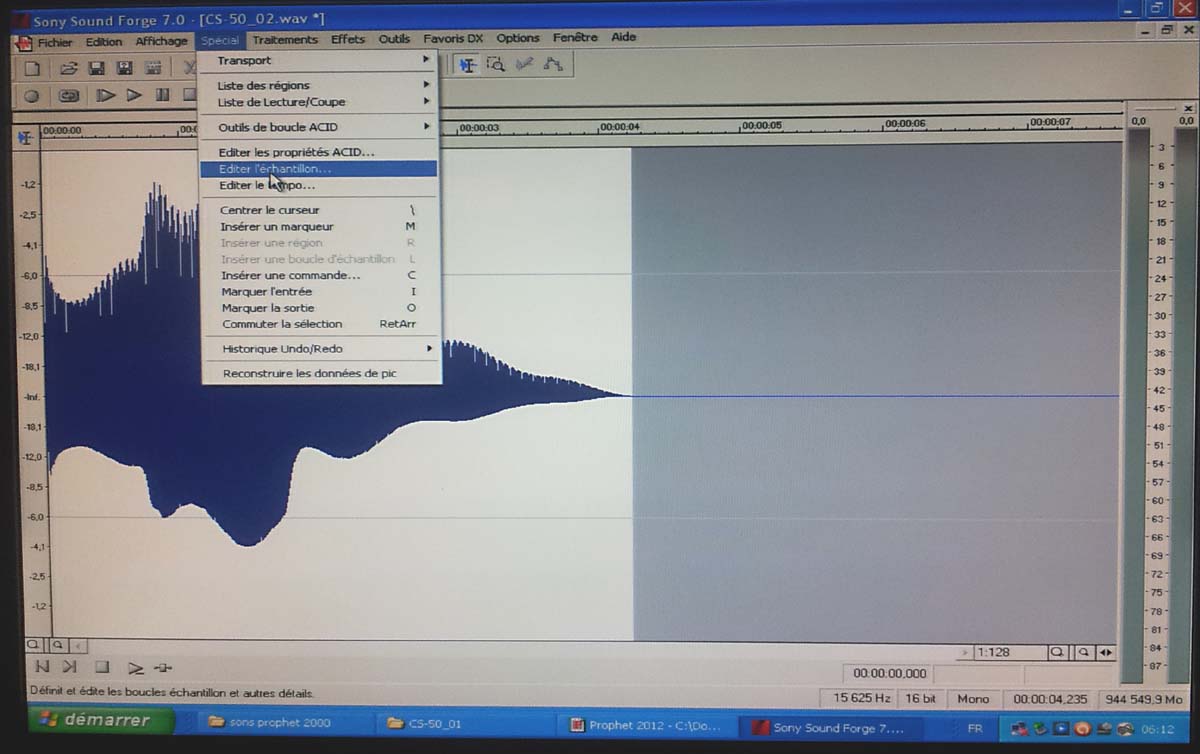
Task: Click the Mono channel status
Action: (973, 699)
